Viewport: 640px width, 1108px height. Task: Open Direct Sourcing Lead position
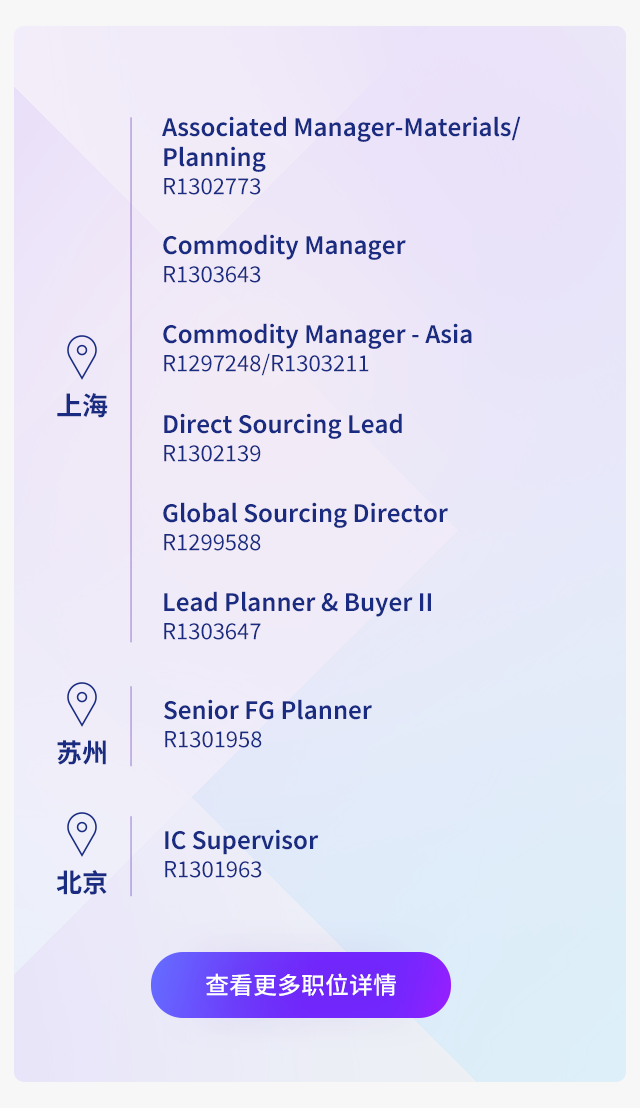coord(283,424)
